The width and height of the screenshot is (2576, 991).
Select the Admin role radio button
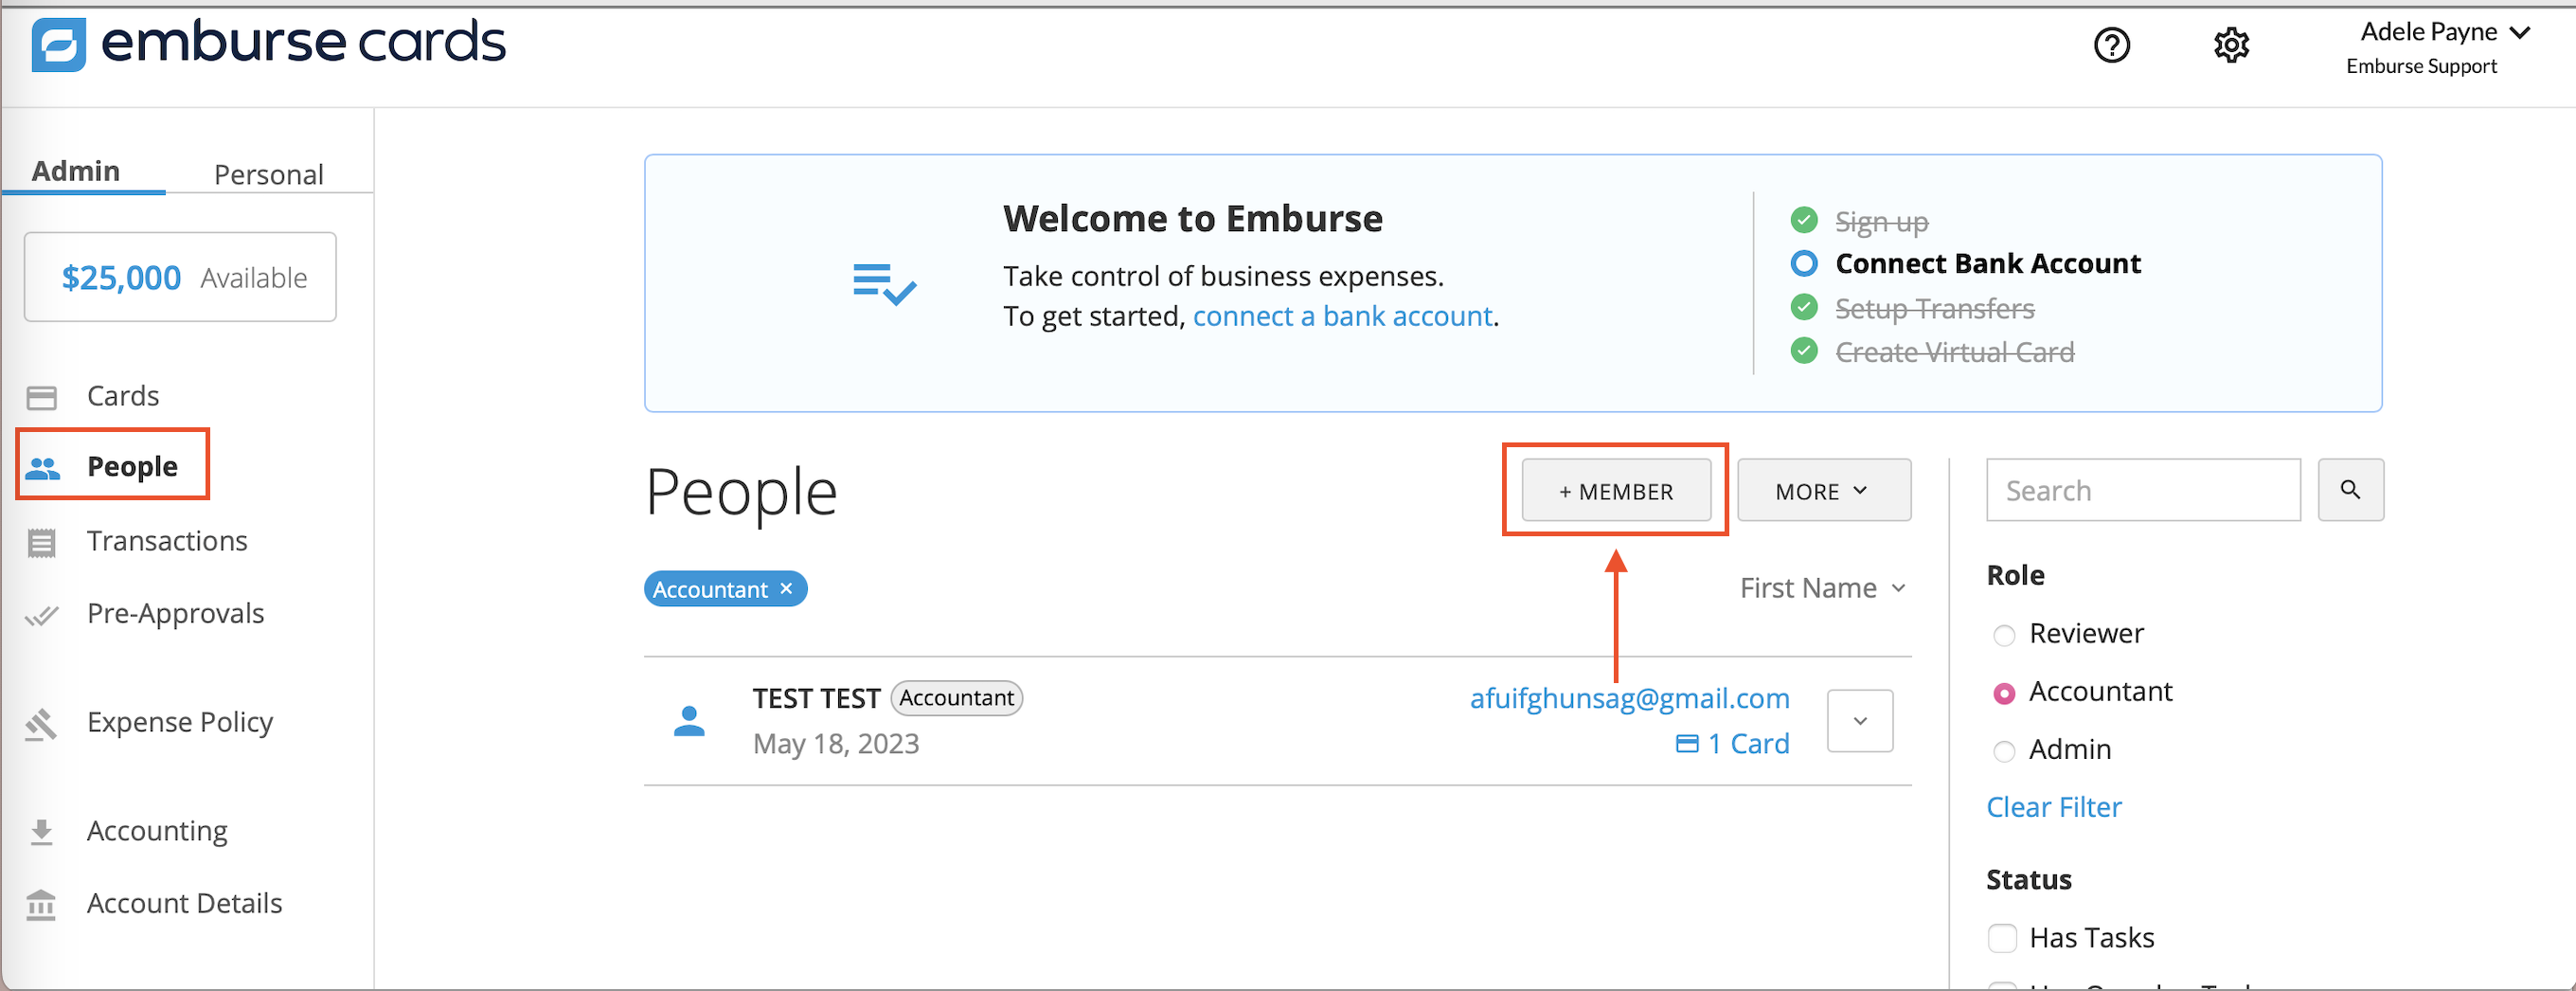[x=2004, y=751]
